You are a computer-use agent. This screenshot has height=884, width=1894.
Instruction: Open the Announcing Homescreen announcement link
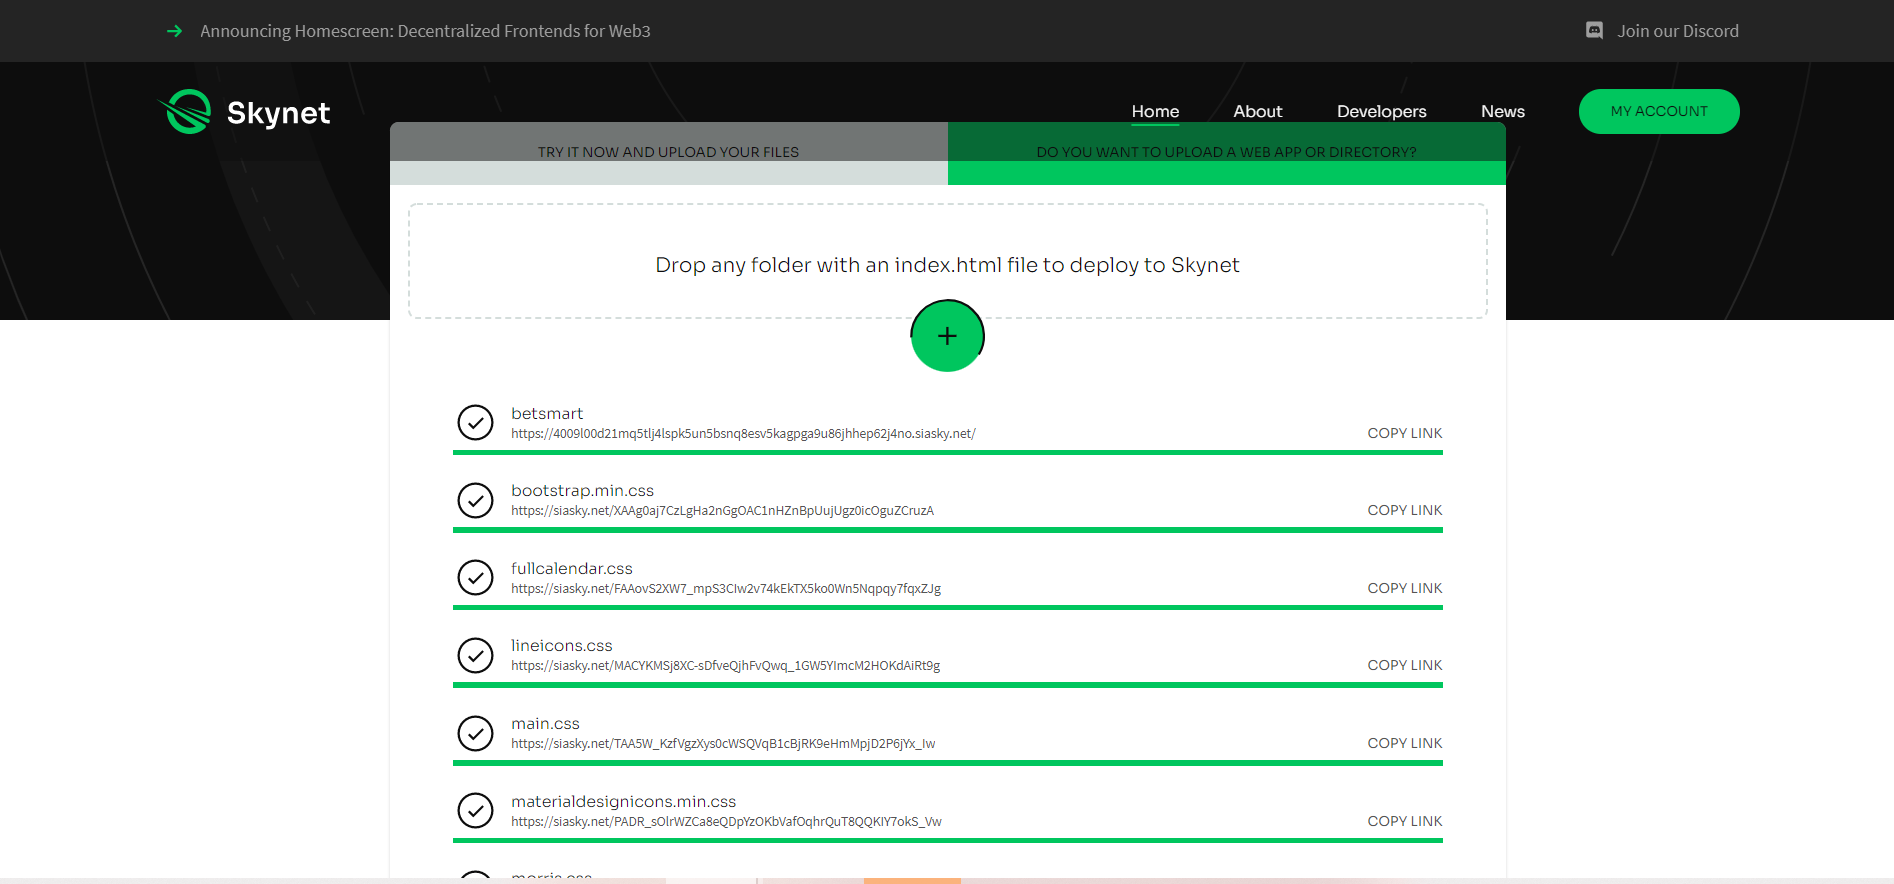[425, 31]
